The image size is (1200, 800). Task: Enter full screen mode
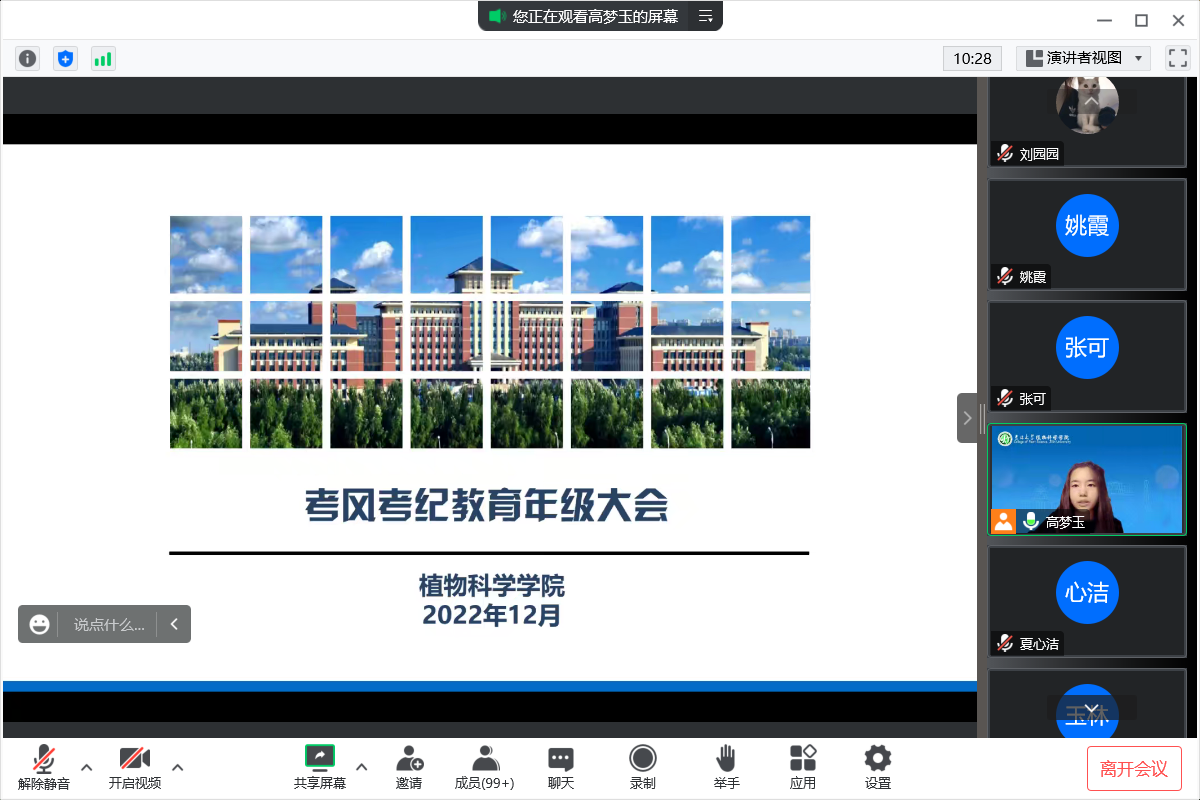(x=1177, y=58)
